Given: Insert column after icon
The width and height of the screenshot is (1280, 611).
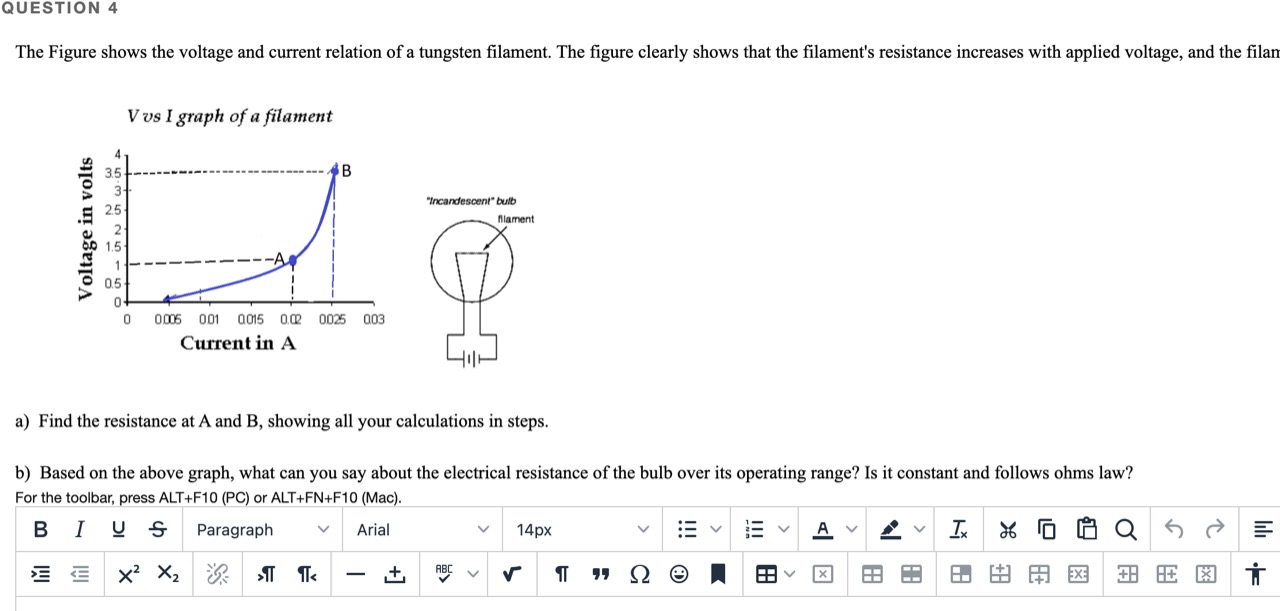Looking at the screenshot, I should tap(1165, 574).
